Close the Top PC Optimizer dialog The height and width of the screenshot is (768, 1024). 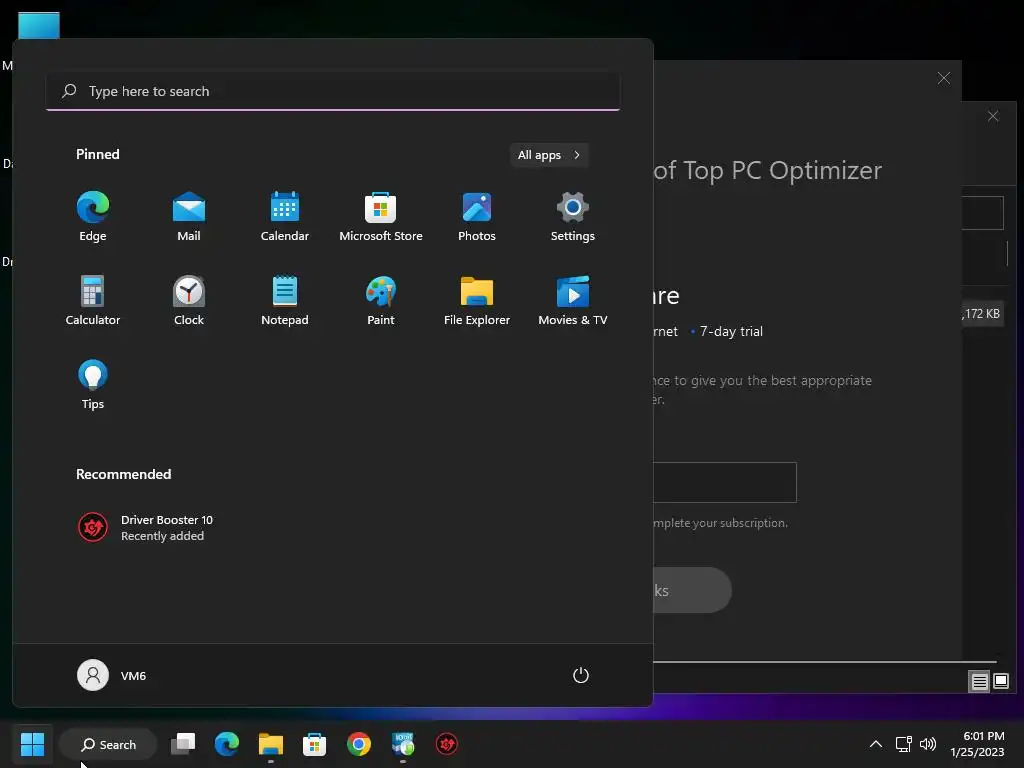(944, 78)
